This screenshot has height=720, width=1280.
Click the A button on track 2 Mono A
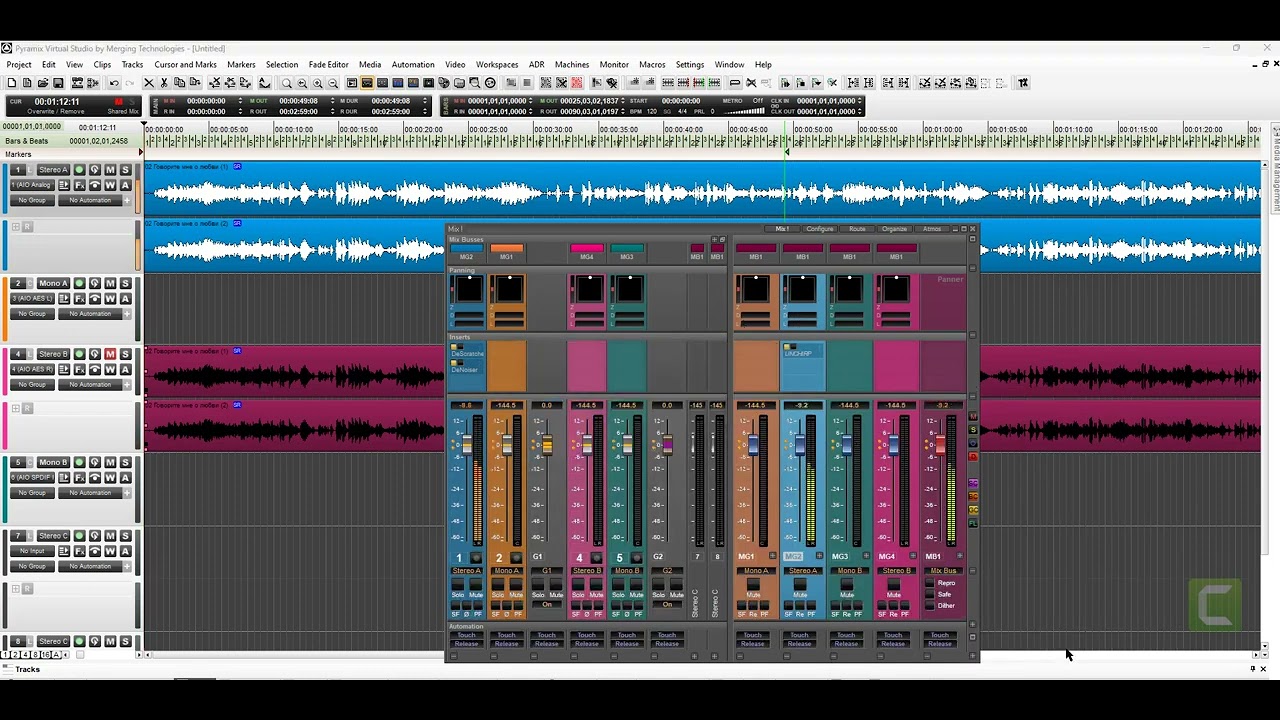[125, 299]
